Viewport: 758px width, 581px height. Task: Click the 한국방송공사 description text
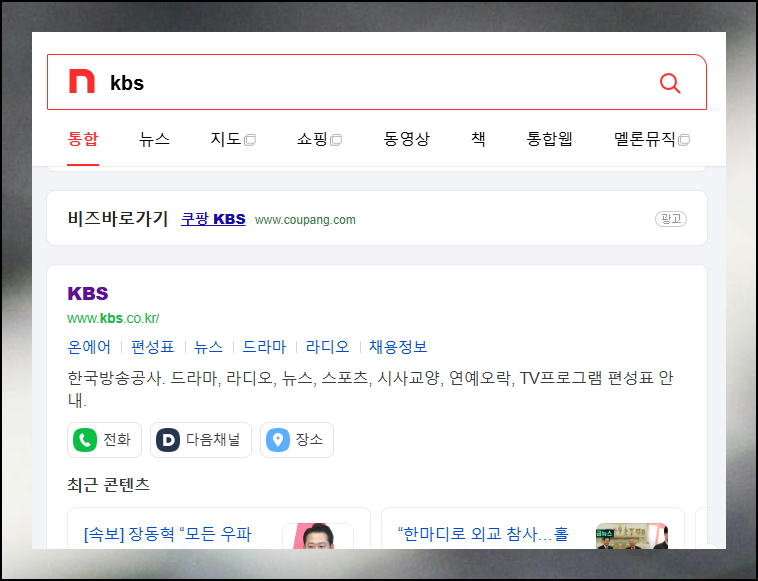(x=370, y=389)
